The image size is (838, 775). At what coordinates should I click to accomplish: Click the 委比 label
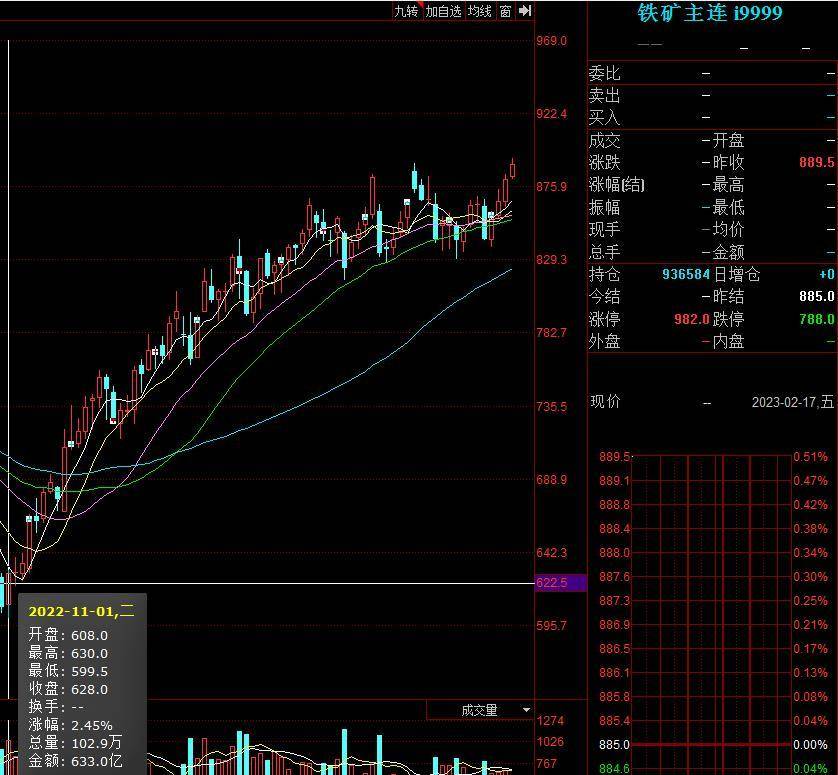604,73
